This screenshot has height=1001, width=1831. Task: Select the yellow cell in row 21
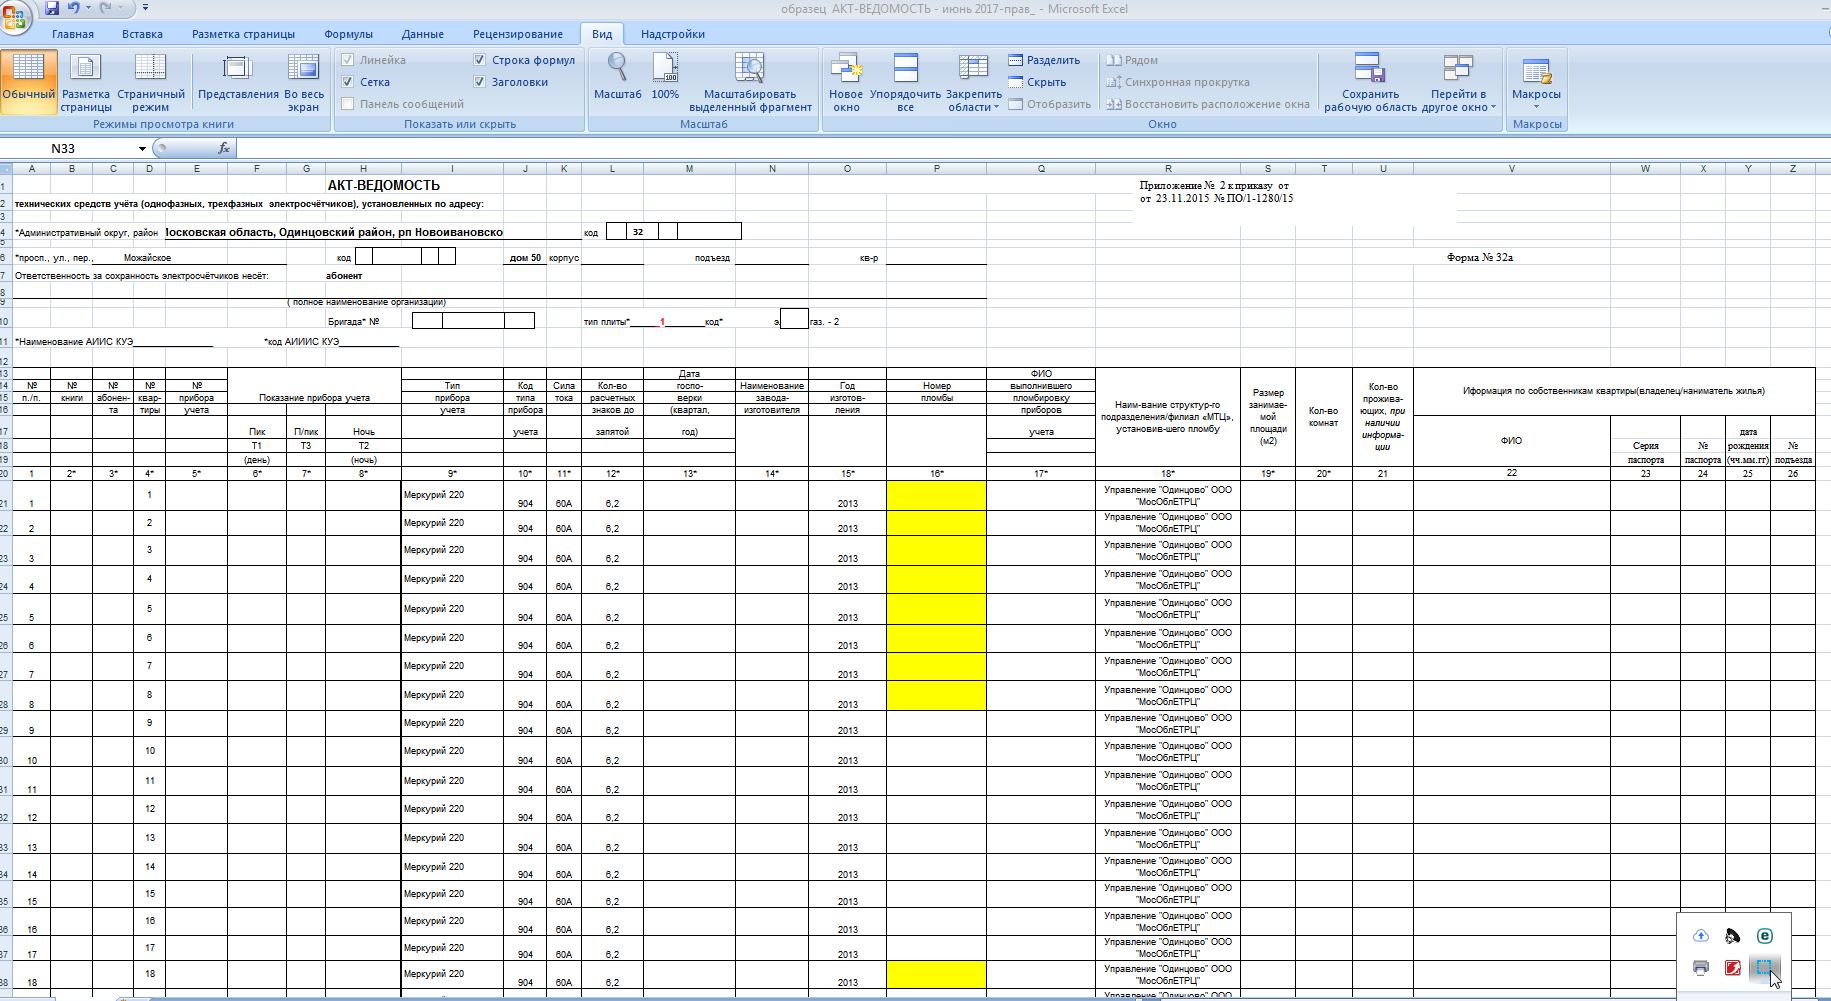tap(936, 495)
